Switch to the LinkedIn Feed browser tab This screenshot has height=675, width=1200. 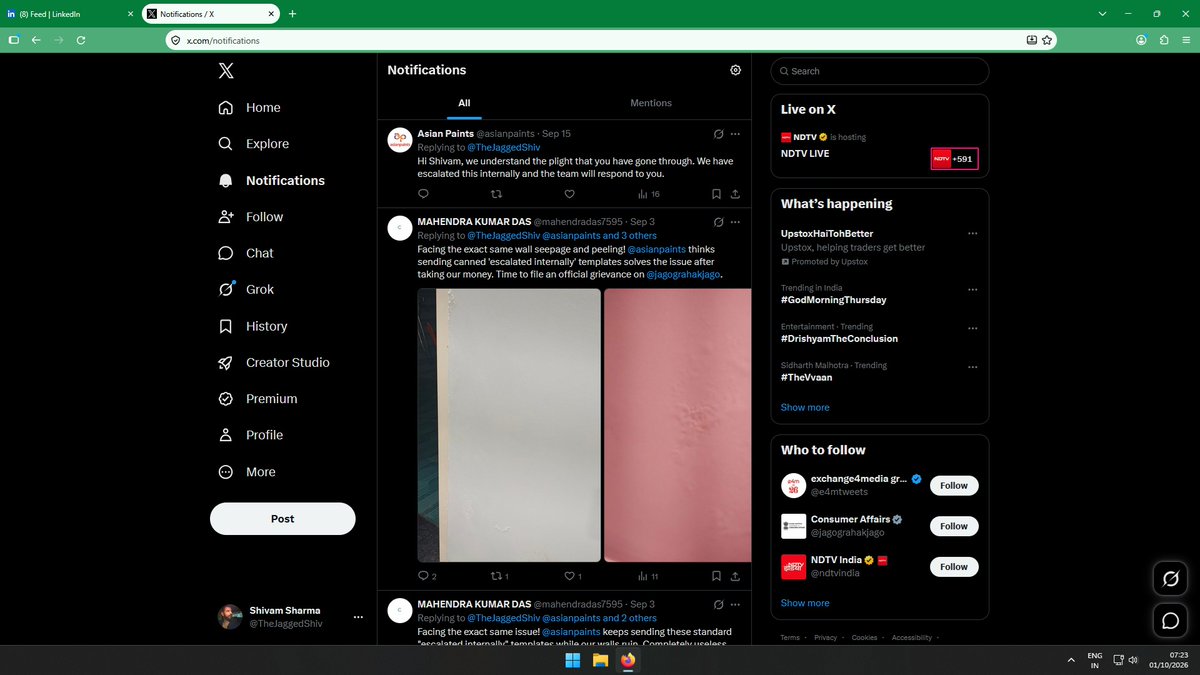[x=70, y=14]
